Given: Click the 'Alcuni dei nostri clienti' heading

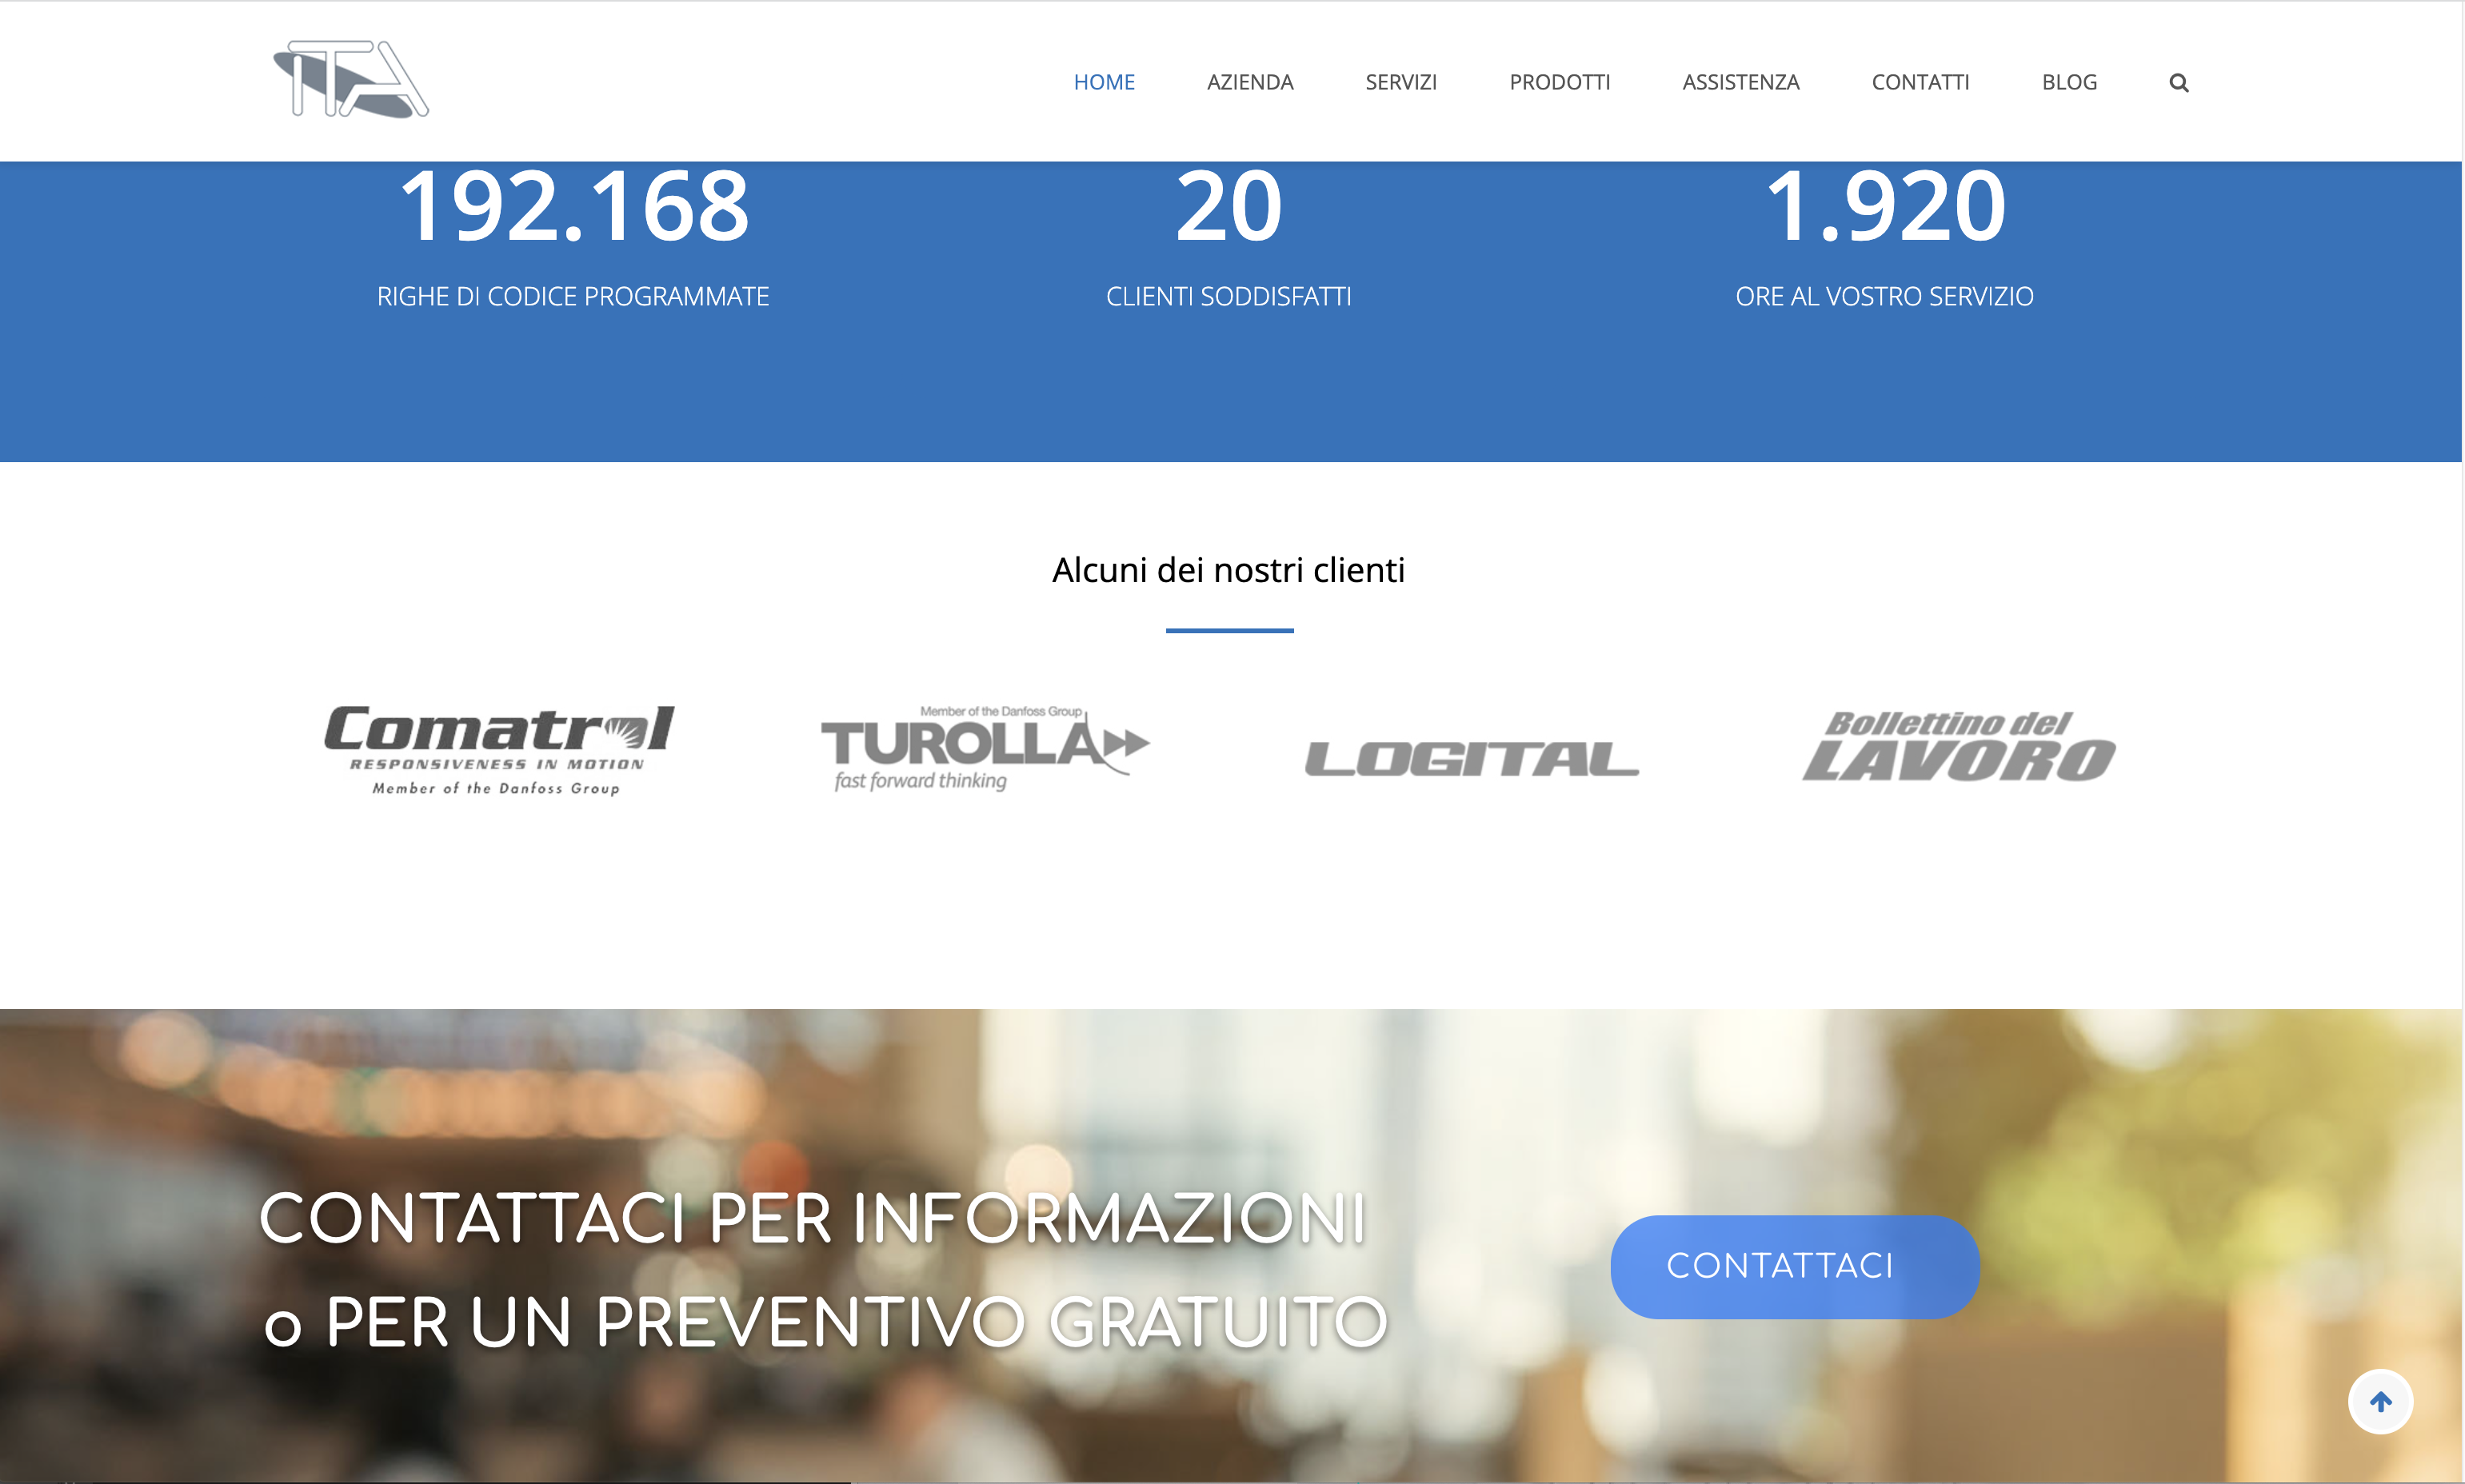Looking at the screenshot, I should click(x=1229, y=570).
